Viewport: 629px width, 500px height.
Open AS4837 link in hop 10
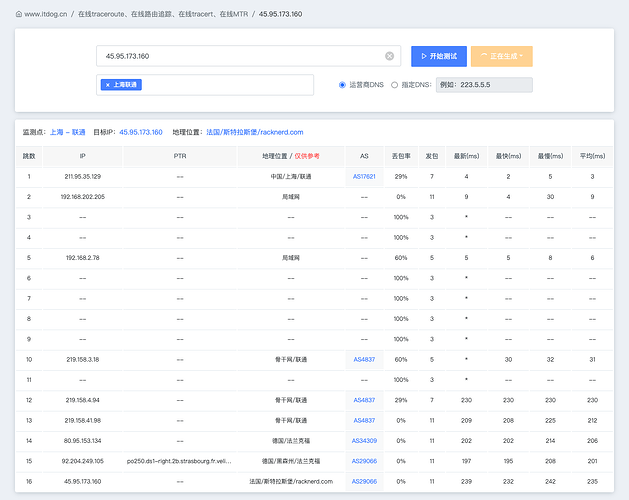(364, 360)
